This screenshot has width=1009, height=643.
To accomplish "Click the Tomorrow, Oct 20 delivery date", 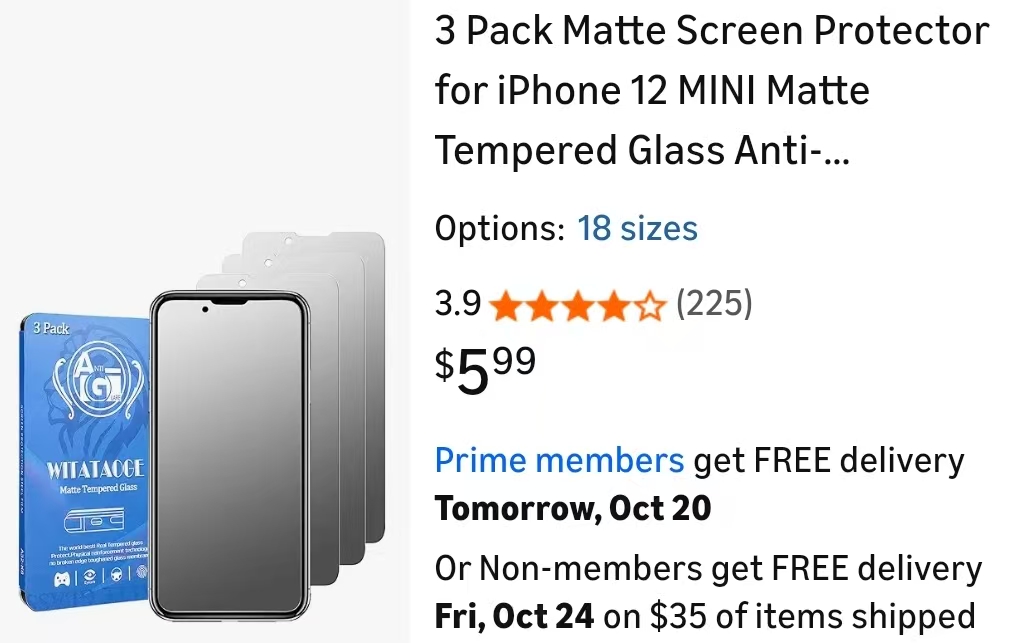I will point(573,509).
